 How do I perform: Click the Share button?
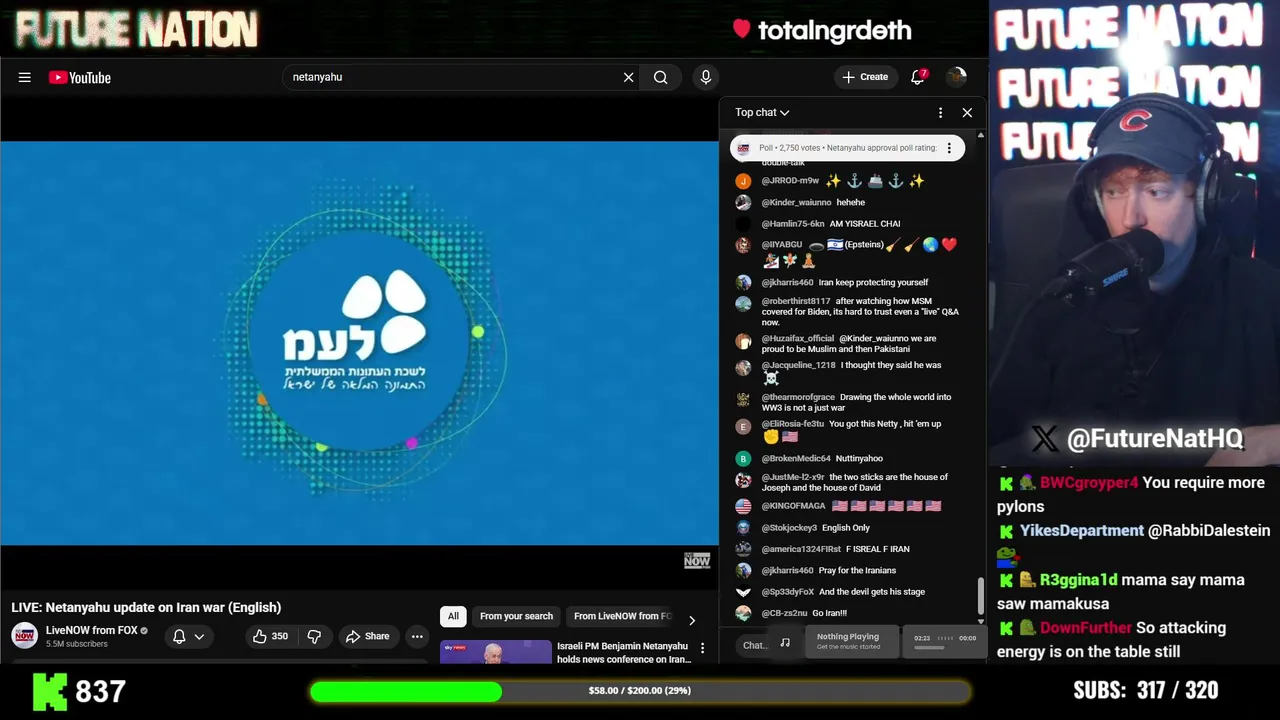(x=367, y=636)
